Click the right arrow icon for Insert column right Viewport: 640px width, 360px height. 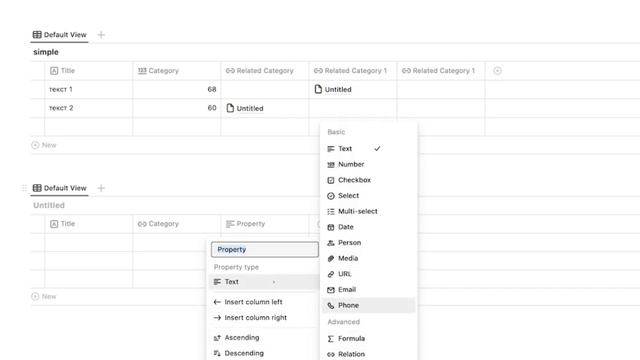click(x=217, y=318)
